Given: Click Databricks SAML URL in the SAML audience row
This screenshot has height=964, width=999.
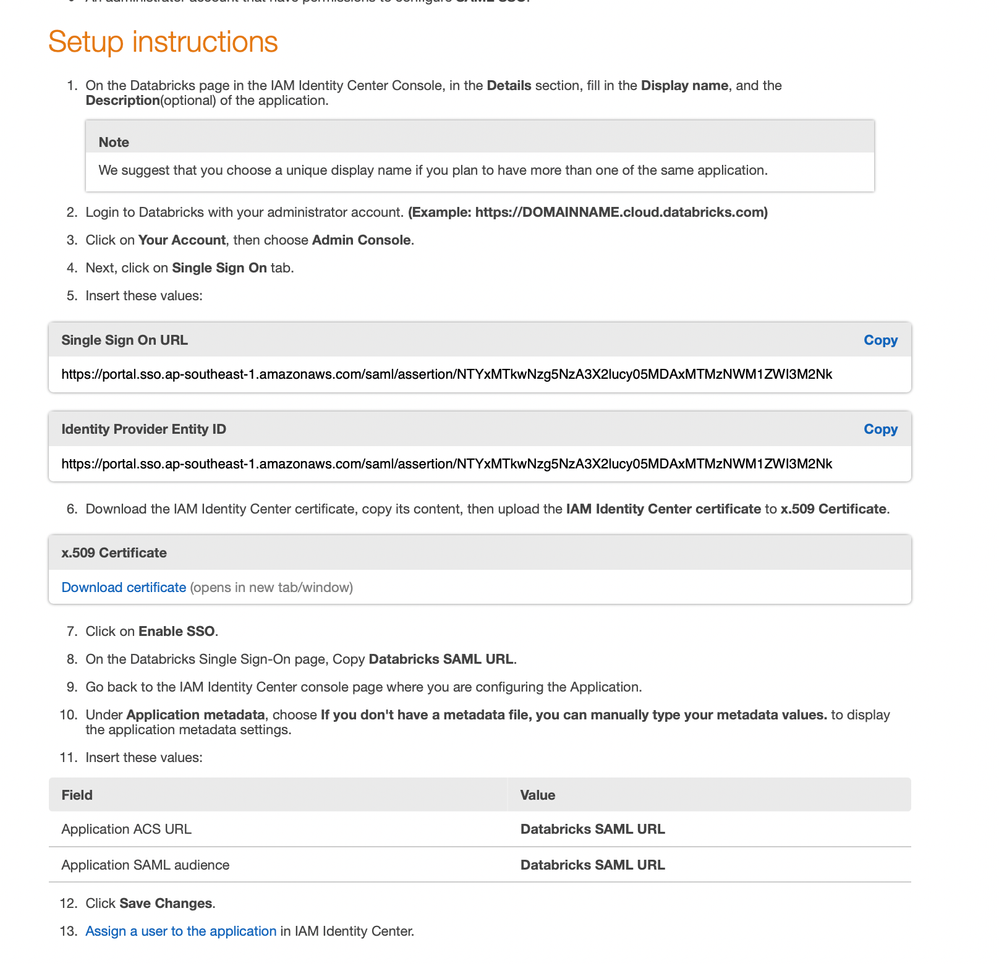Looking at the screenshot, I should [x=592, y=865].
